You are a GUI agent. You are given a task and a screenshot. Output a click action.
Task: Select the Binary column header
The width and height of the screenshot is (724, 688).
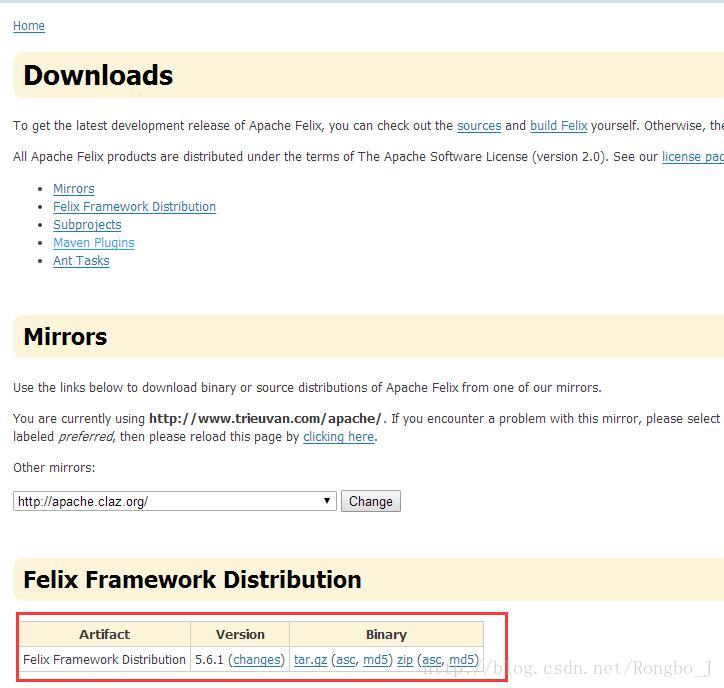pos(386,634)
